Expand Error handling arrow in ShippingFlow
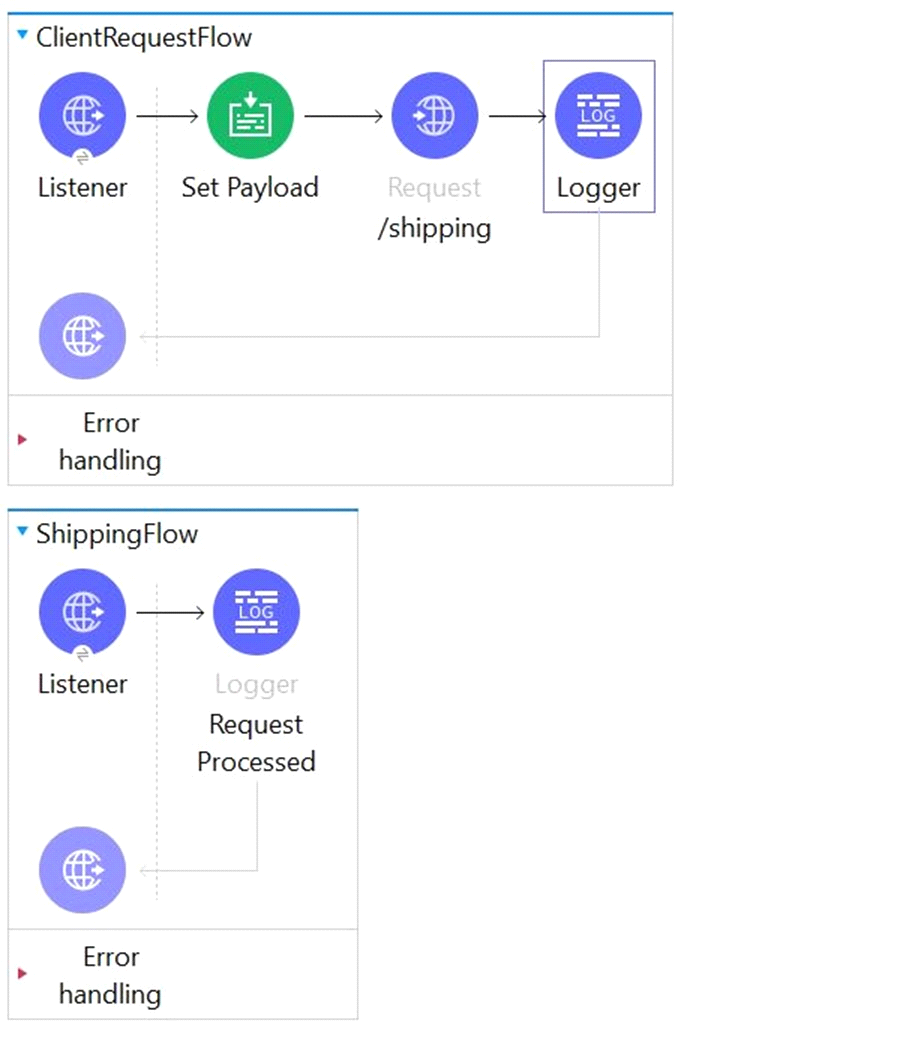Viewport: 915px width, 1041px height. 23,974
